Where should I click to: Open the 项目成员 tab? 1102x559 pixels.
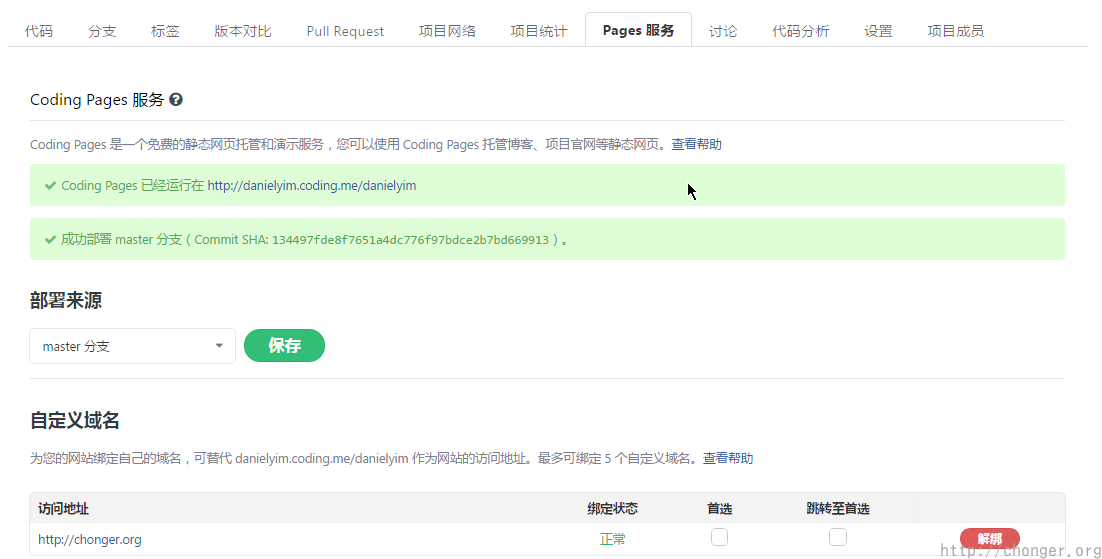[955, 31]
